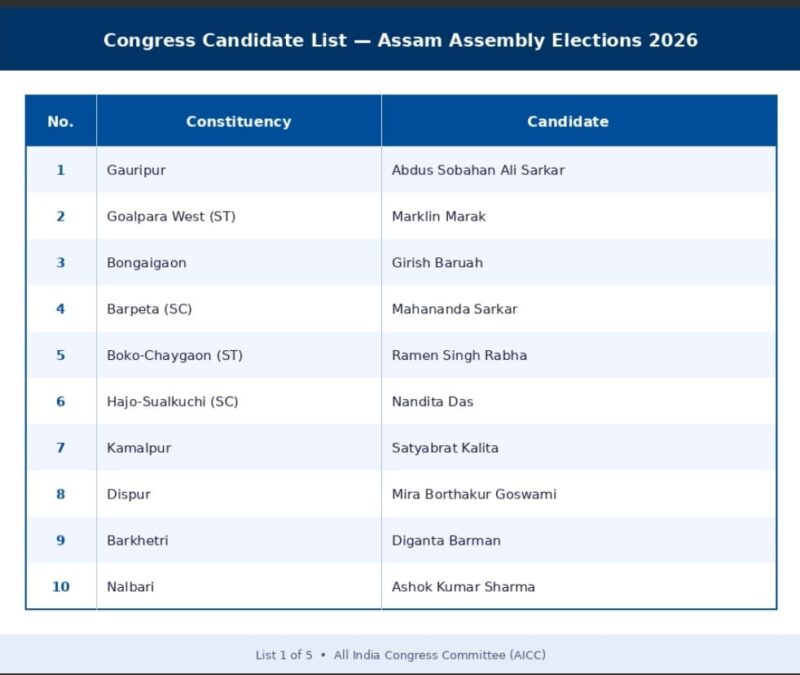Click the Barpeta (SC) cell

click(x=149, y=309)
